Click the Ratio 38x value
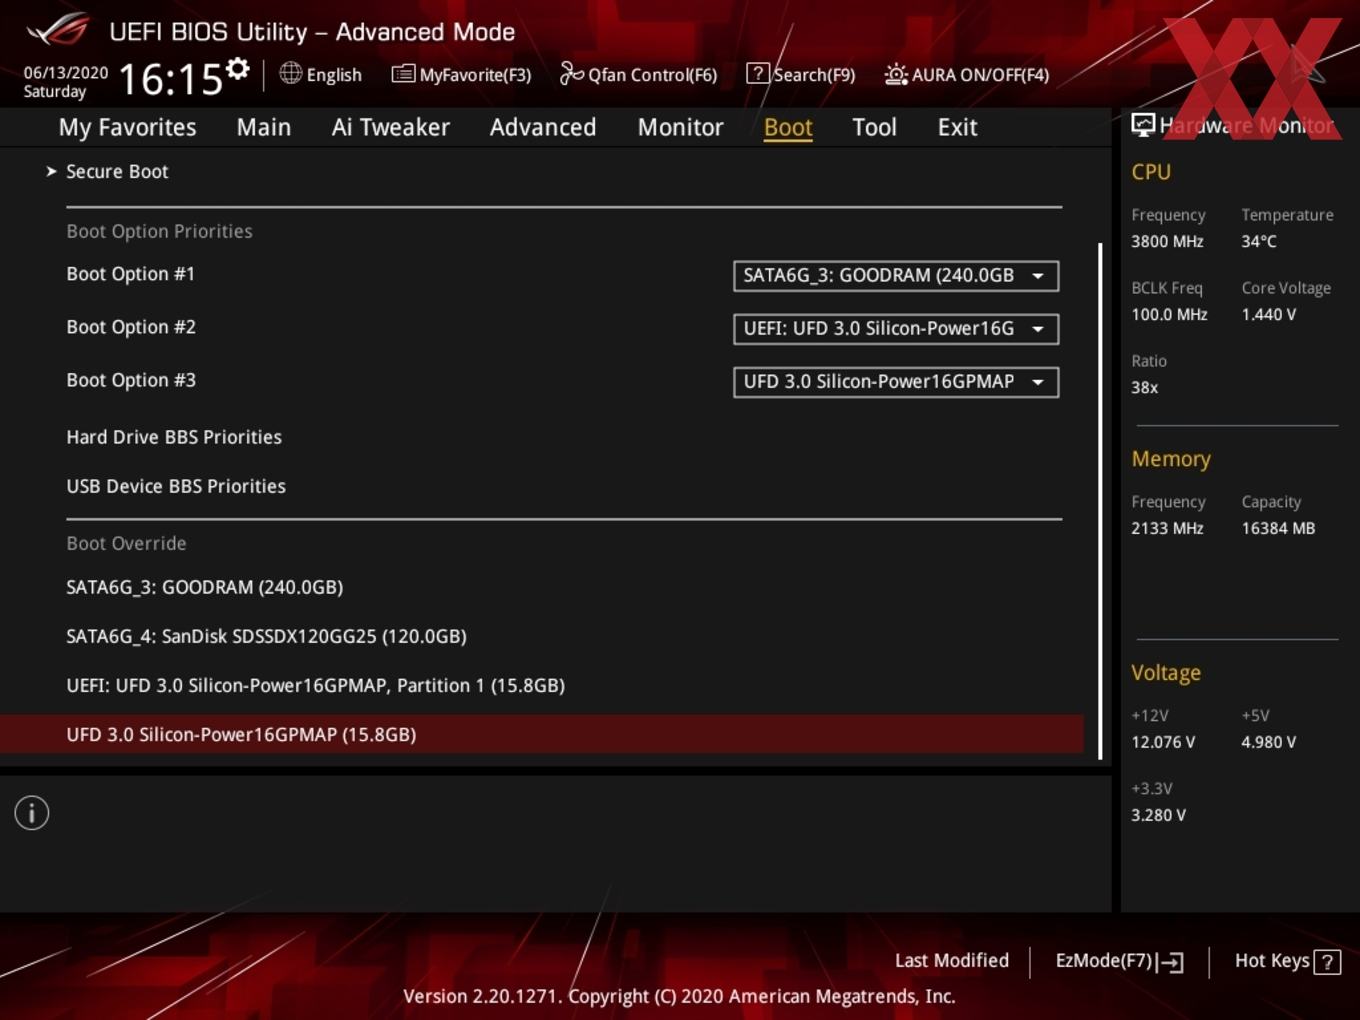 [1144, 387]
